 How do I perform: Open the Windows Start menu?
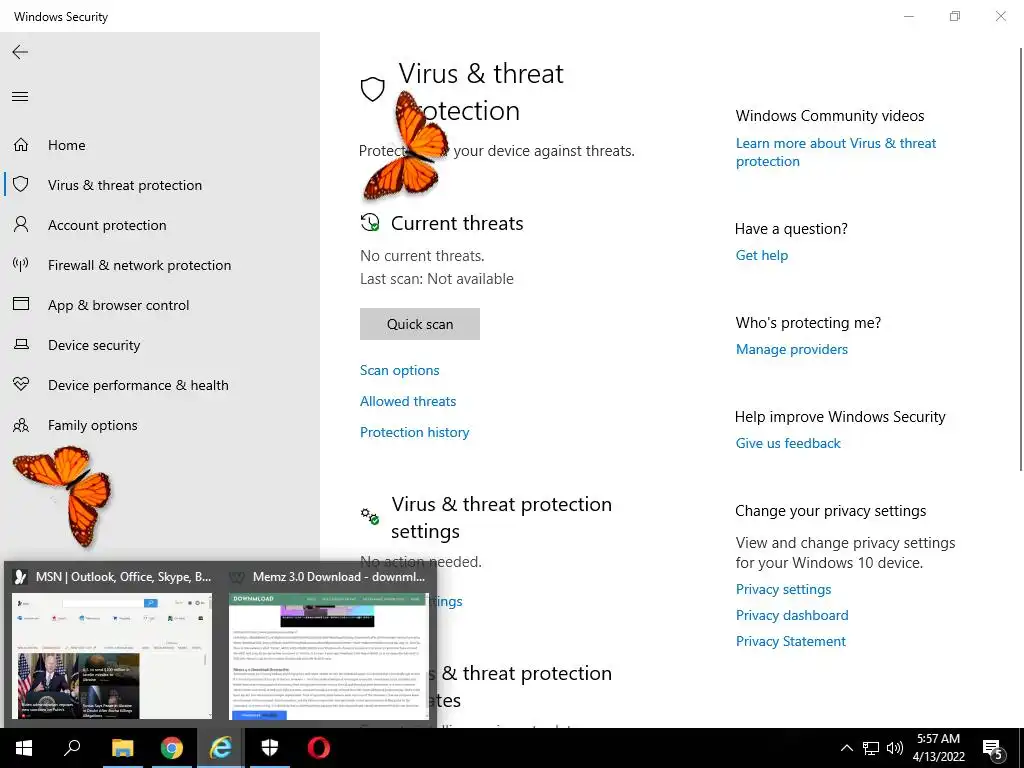24,748
